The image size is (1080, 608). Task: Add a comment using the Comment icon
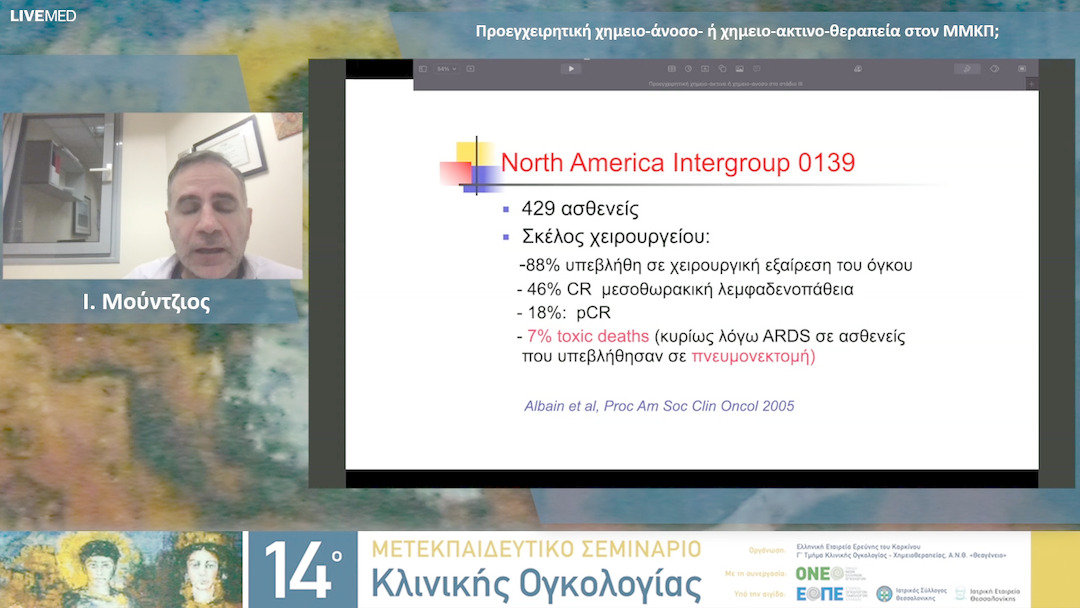click(x=756, y=69)
